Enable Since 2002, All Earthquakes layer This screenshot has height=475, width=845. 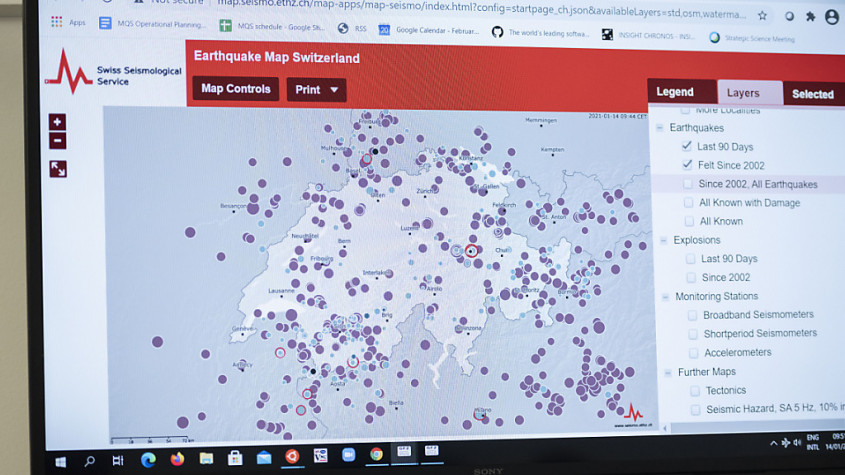(x=688, y=184)
